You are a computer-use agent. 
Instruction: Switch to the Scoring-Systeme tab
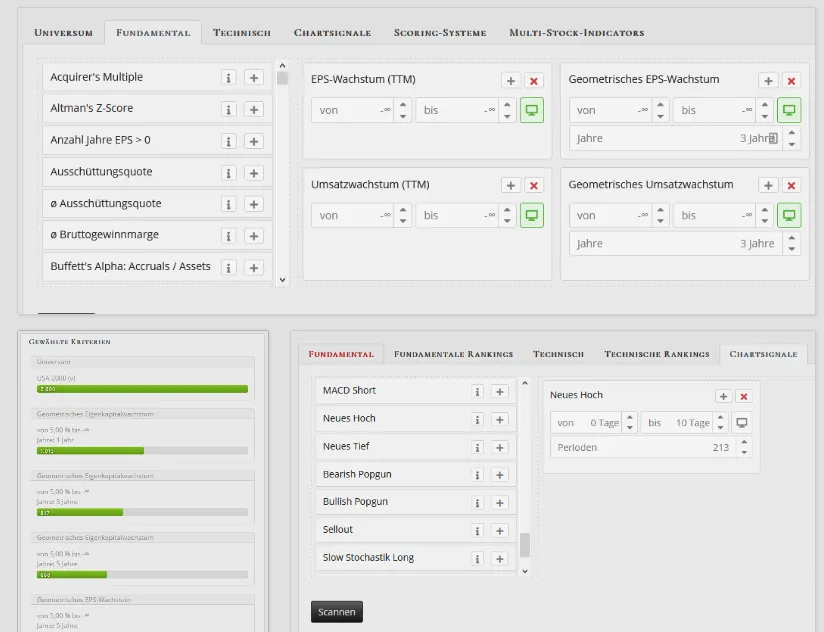(x=440, y=32)
